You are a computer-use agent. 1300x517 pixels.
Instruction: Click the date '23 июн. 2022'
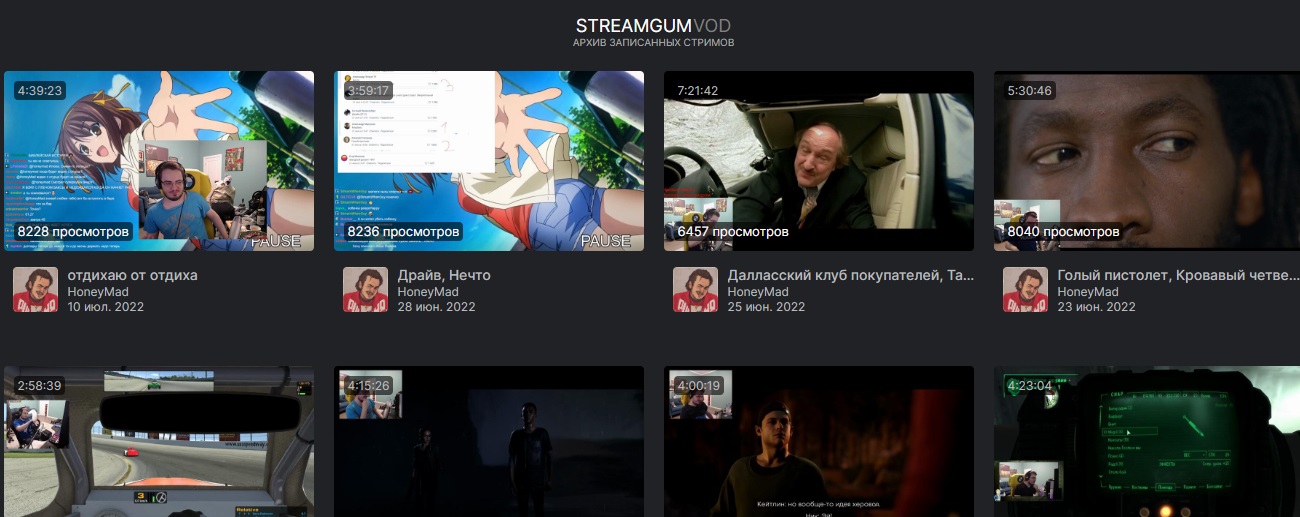pos(1096,307)
